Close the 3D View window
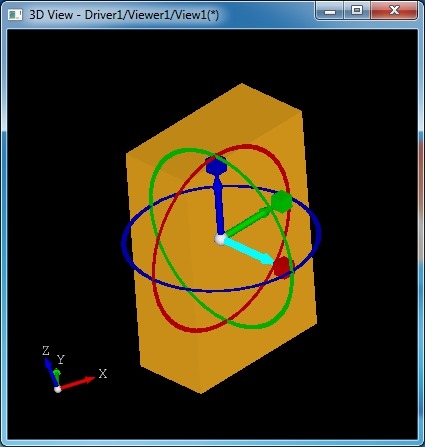 click(394, 11)
